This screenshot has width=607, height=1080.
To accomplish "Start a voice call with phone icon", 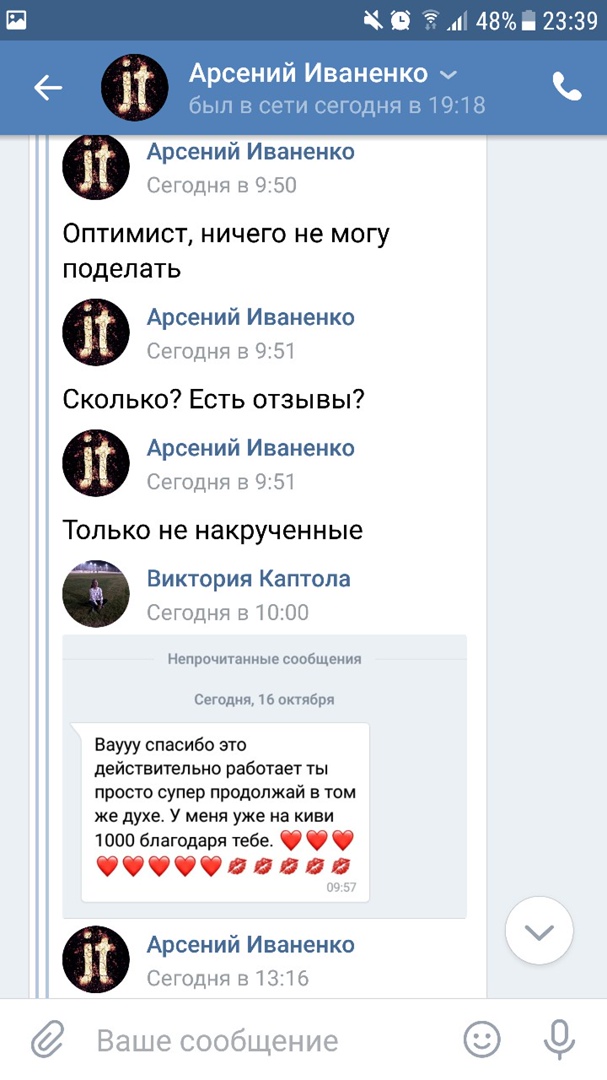I will 567,88.
